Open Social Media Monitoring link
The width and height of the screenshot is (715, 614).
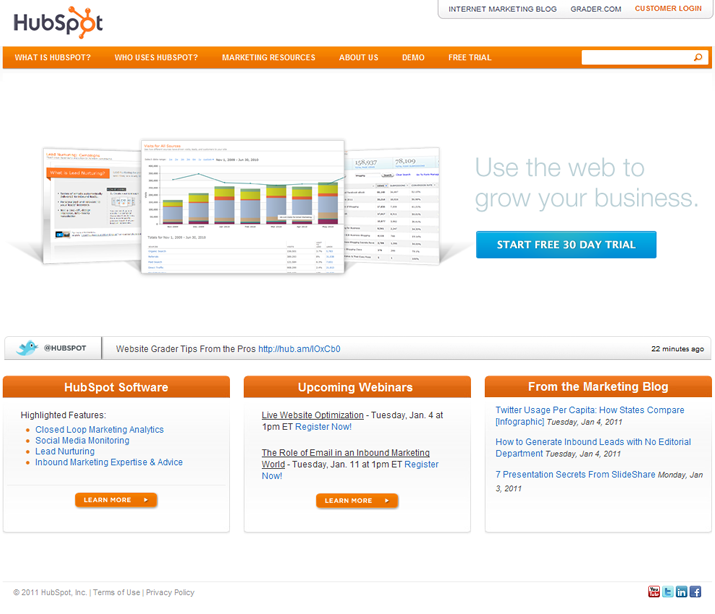pos(82,440)
